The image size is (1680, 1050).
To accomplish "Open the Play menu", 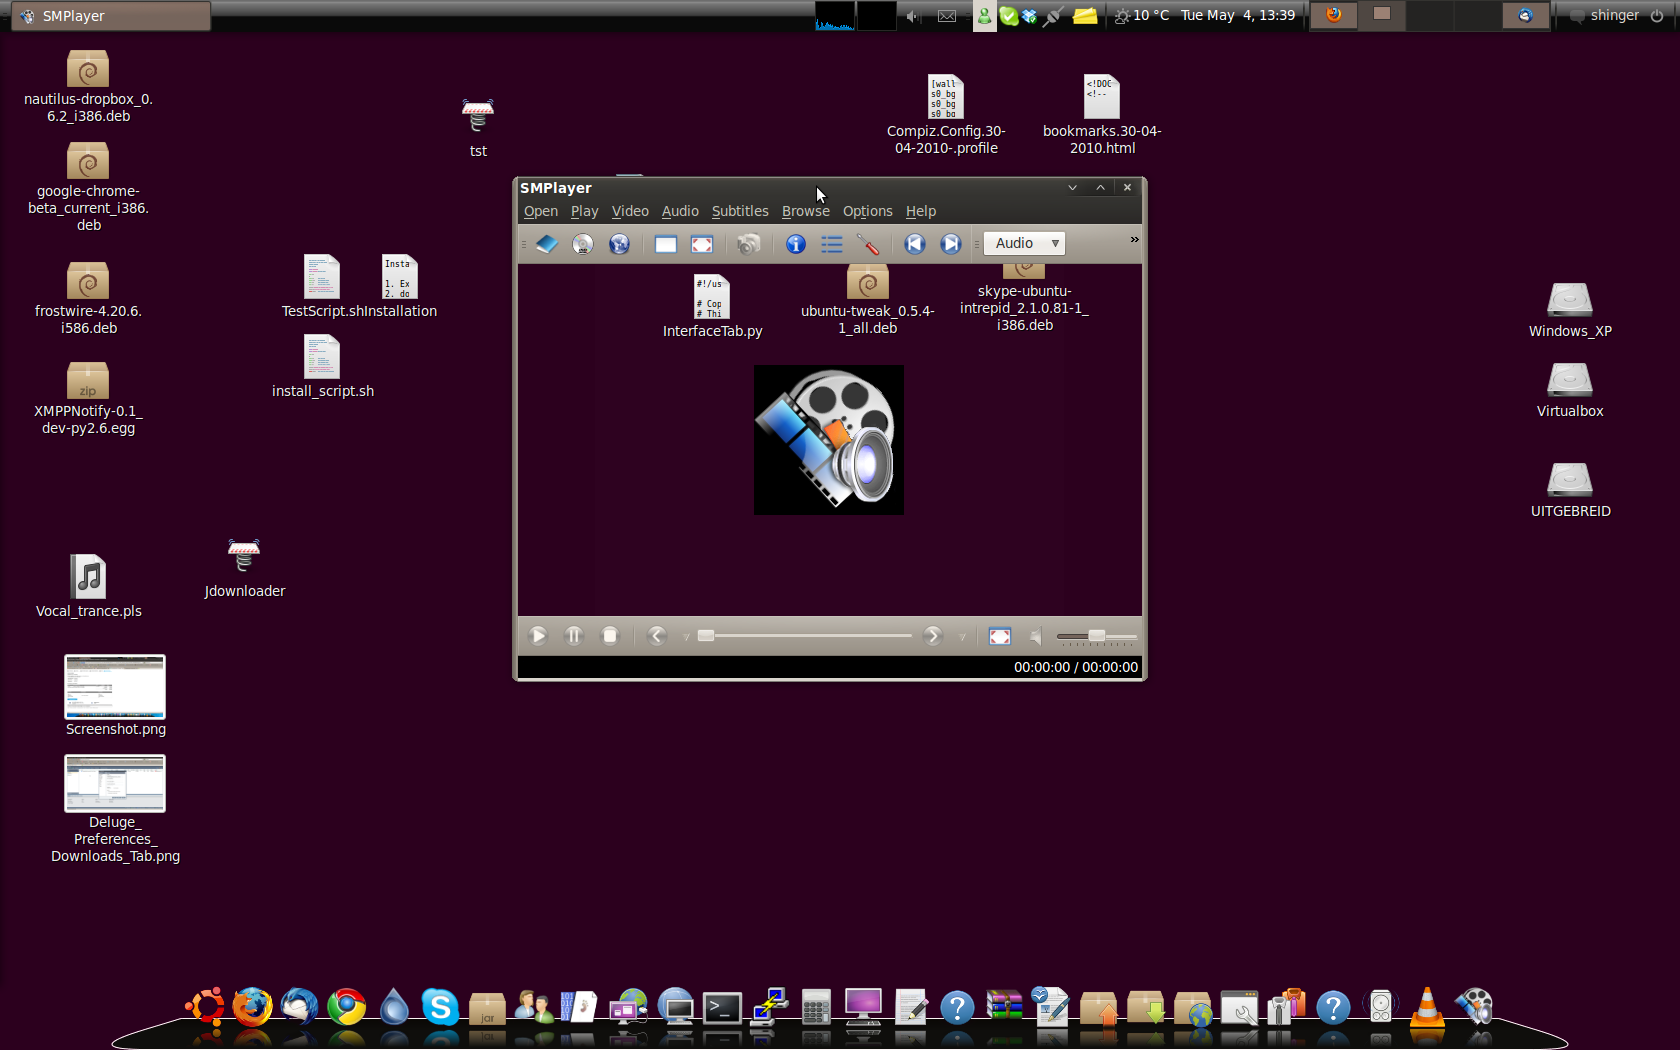I will coord(584,211).
